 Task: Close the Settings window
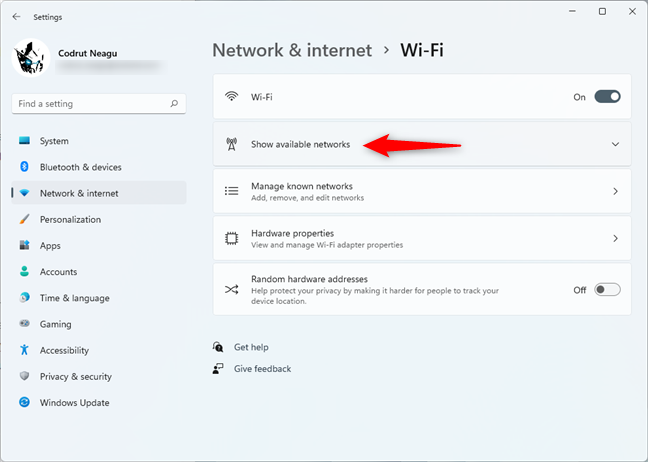632,11
